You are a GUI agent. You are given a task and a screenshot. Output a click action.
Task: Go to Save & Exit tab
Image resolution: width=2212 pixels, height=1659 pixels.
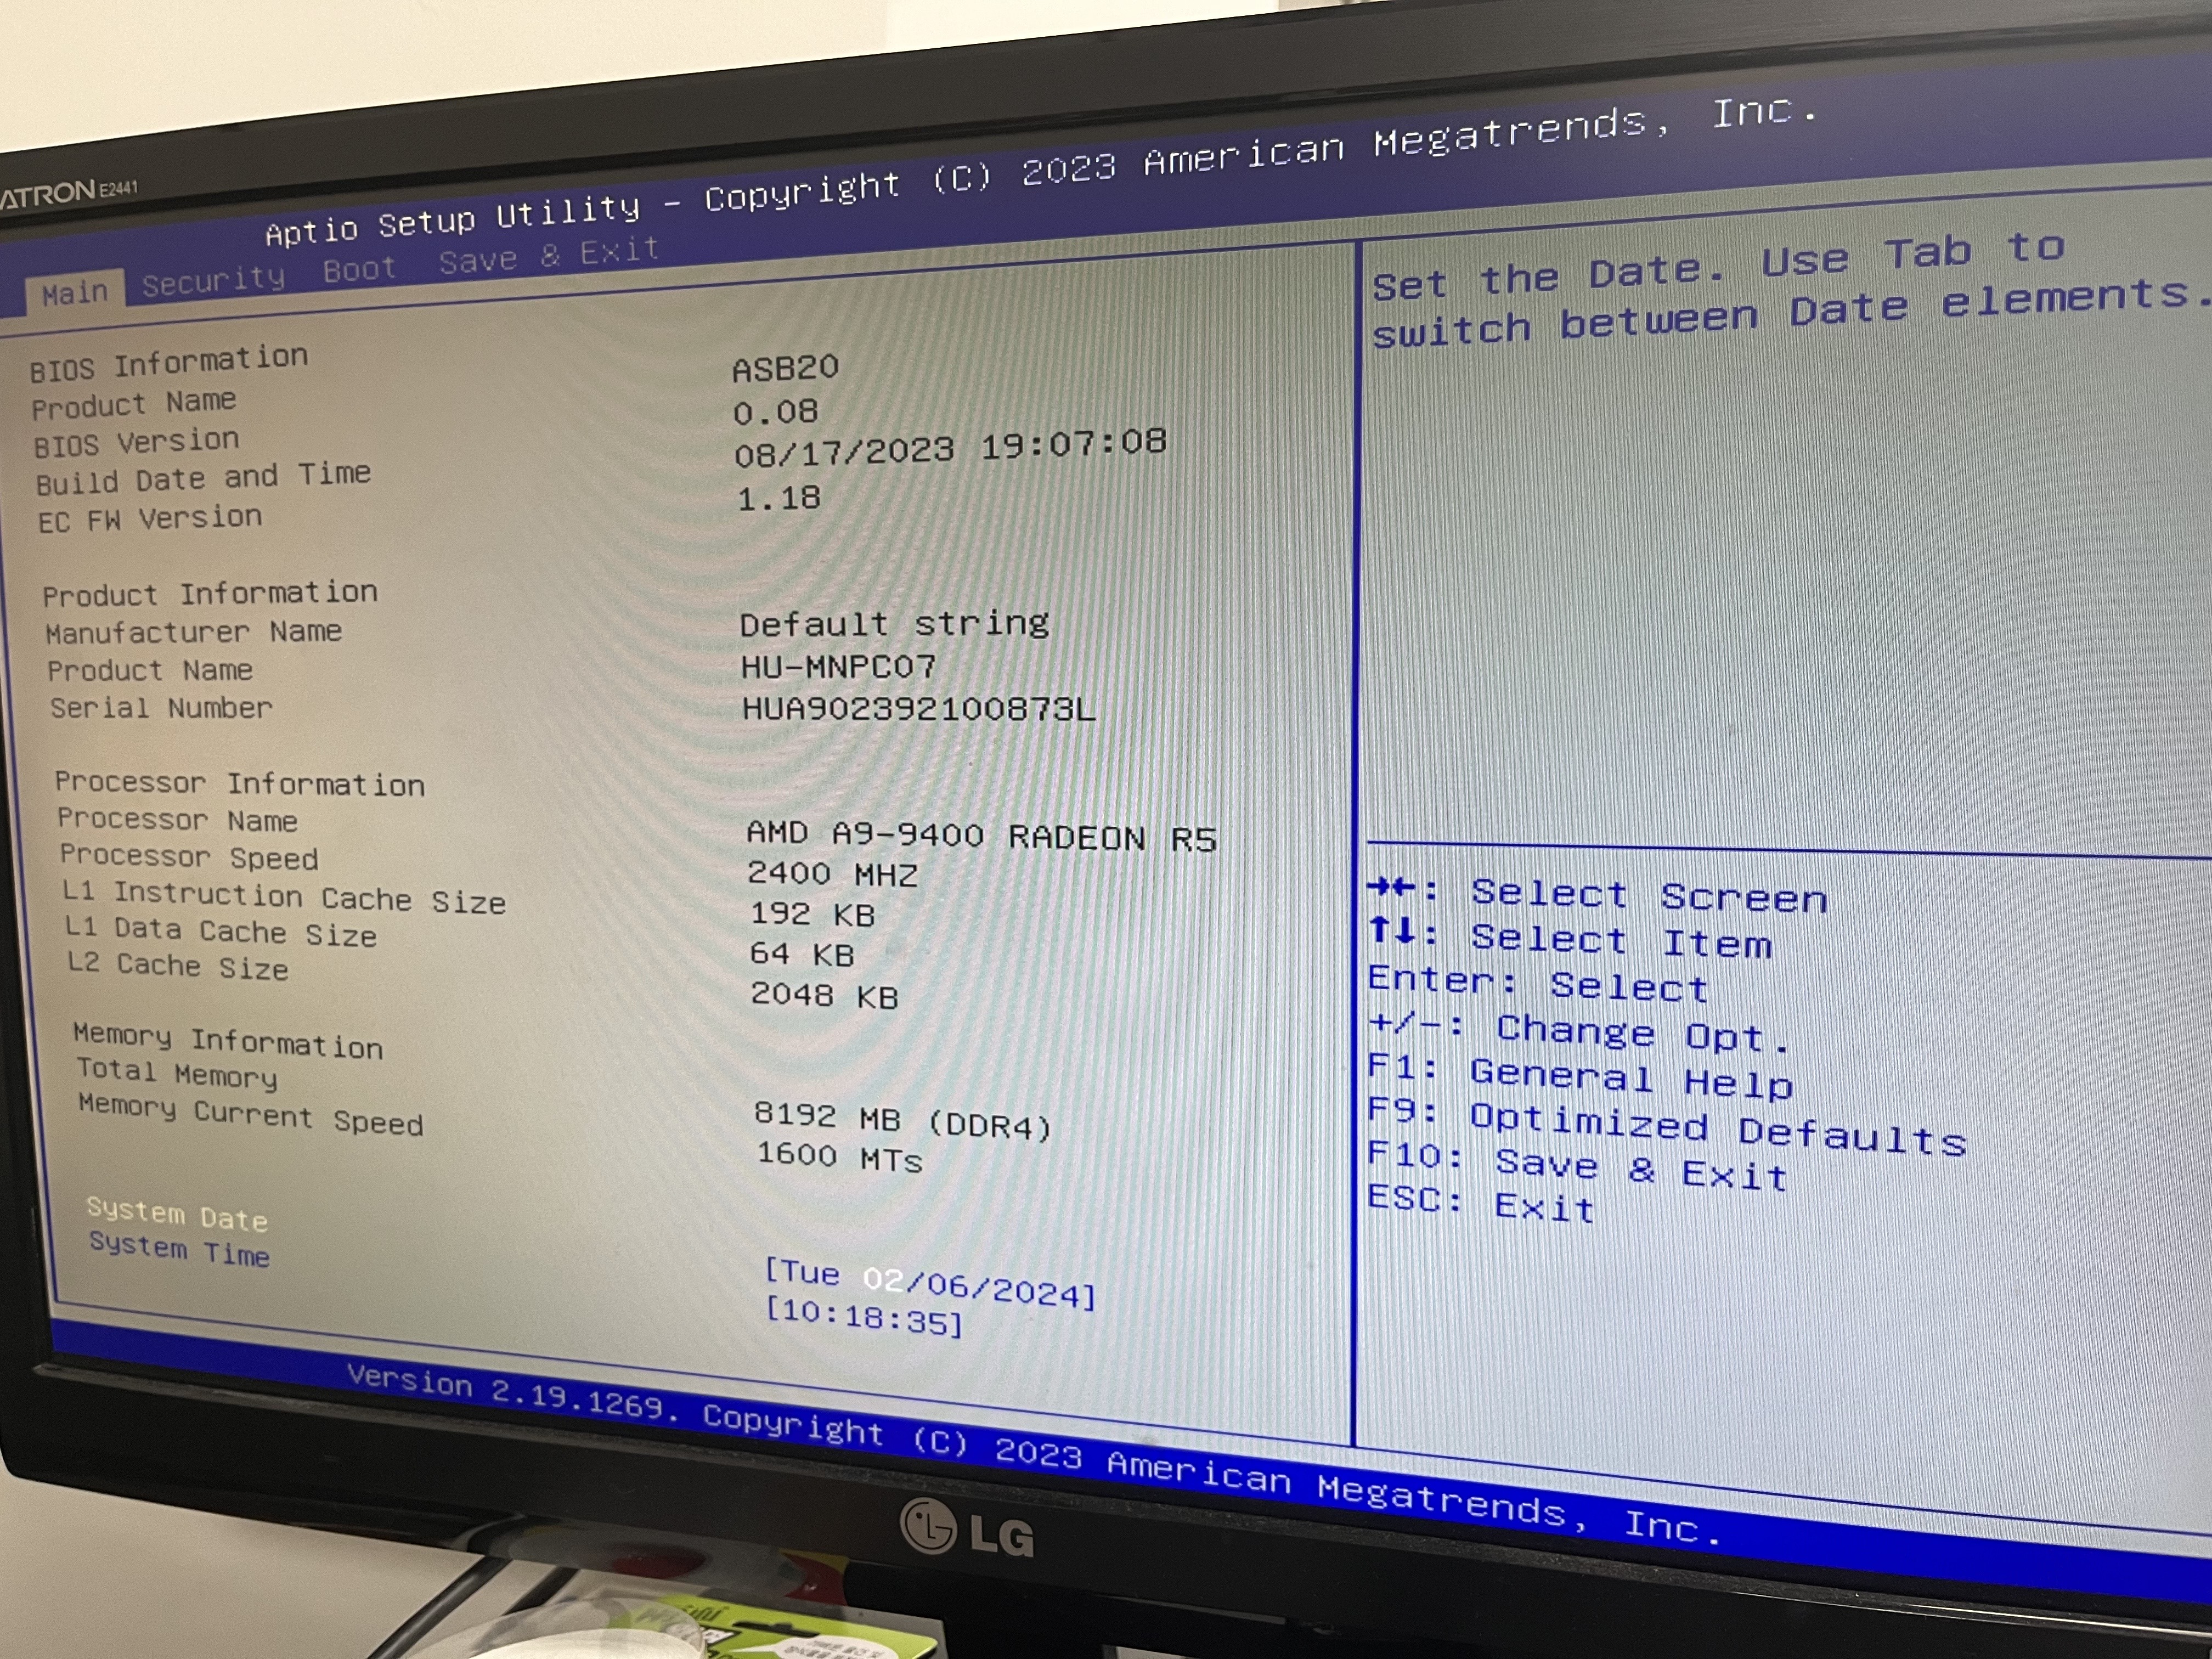coord(550,255)
